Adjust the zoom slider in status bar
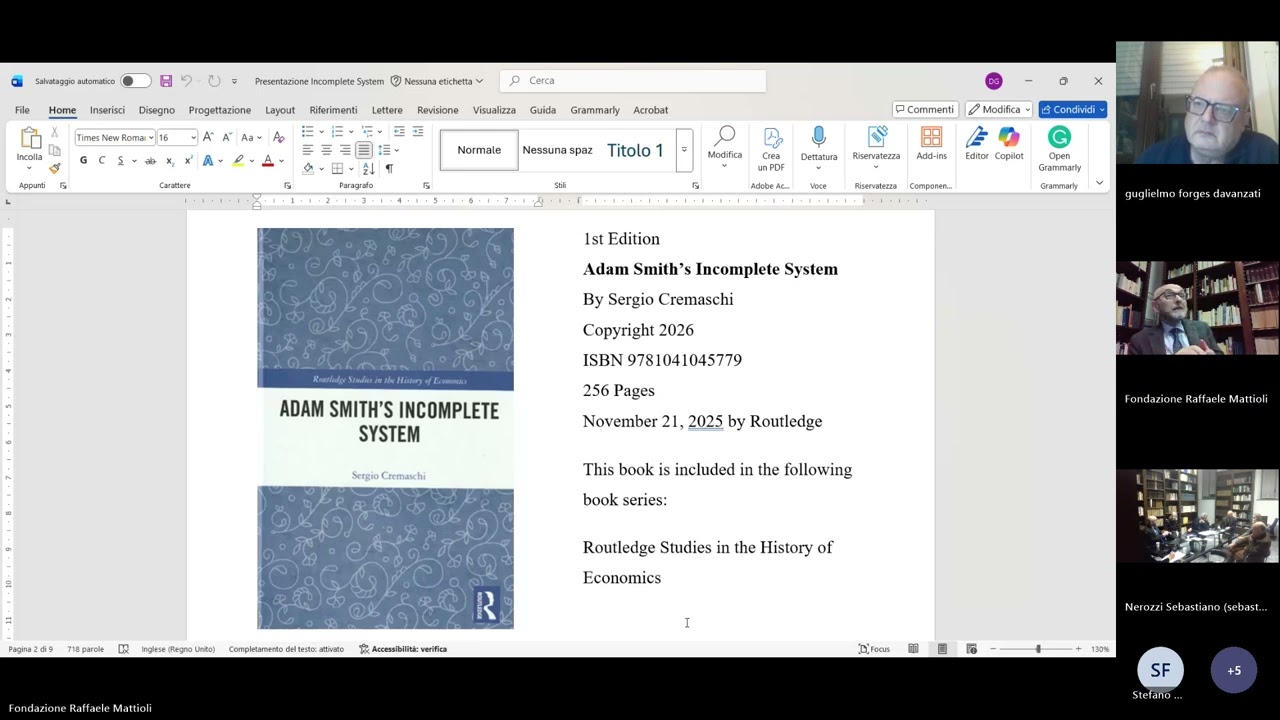 1037,649
